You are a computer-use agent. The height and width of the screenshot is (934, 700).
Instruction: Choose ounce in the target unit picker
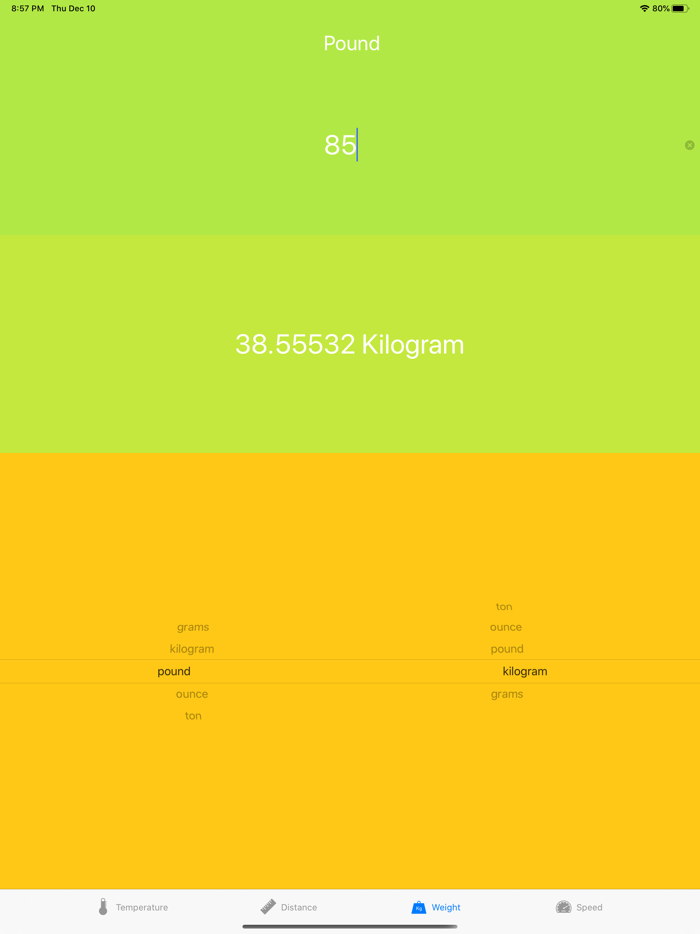(506, 627)
